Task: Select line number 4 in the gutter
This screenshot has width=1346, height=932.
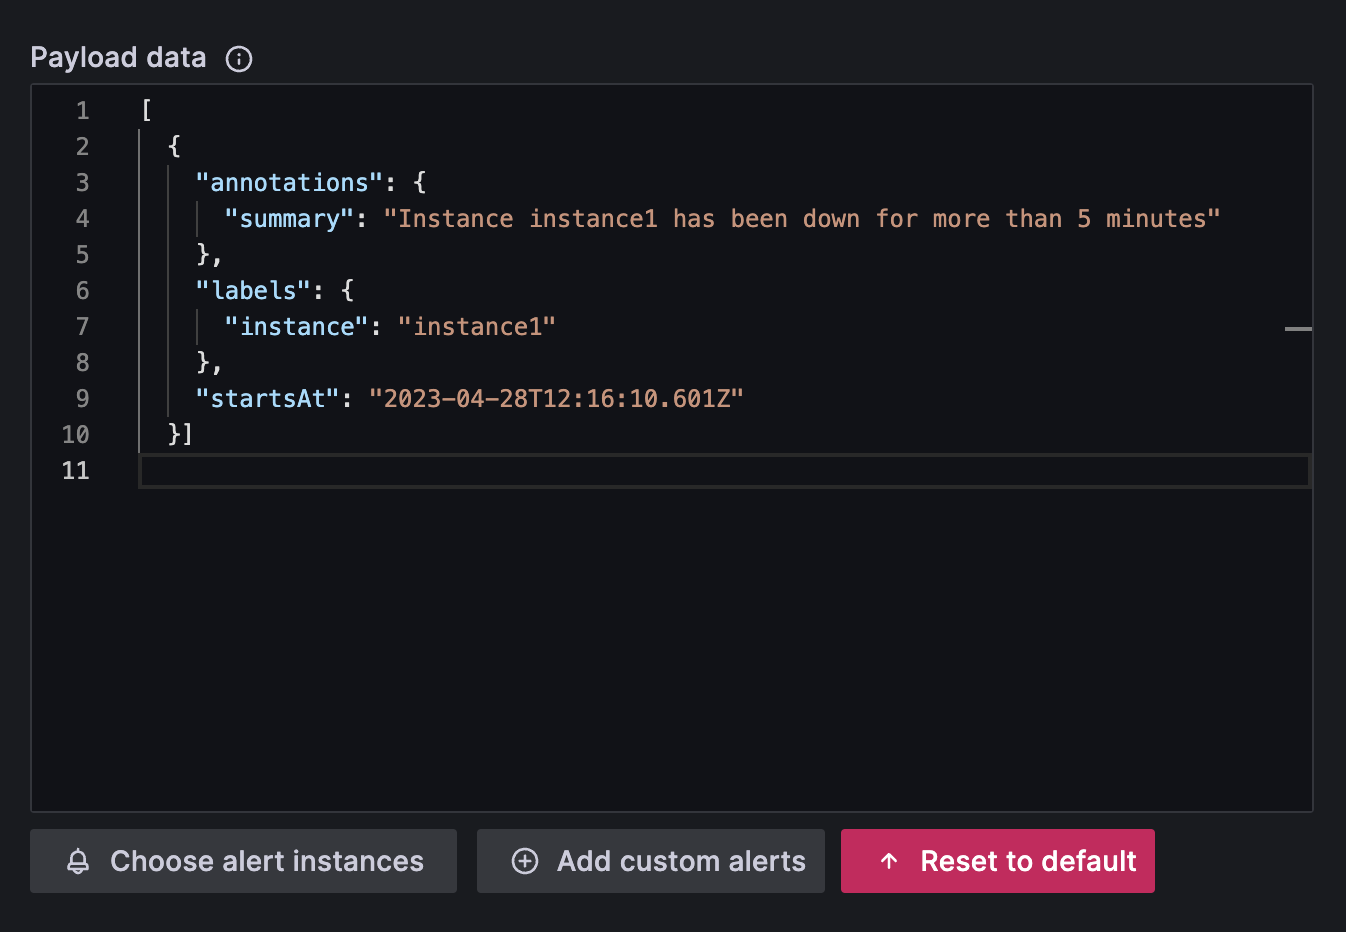Action: tap(82, 218)
